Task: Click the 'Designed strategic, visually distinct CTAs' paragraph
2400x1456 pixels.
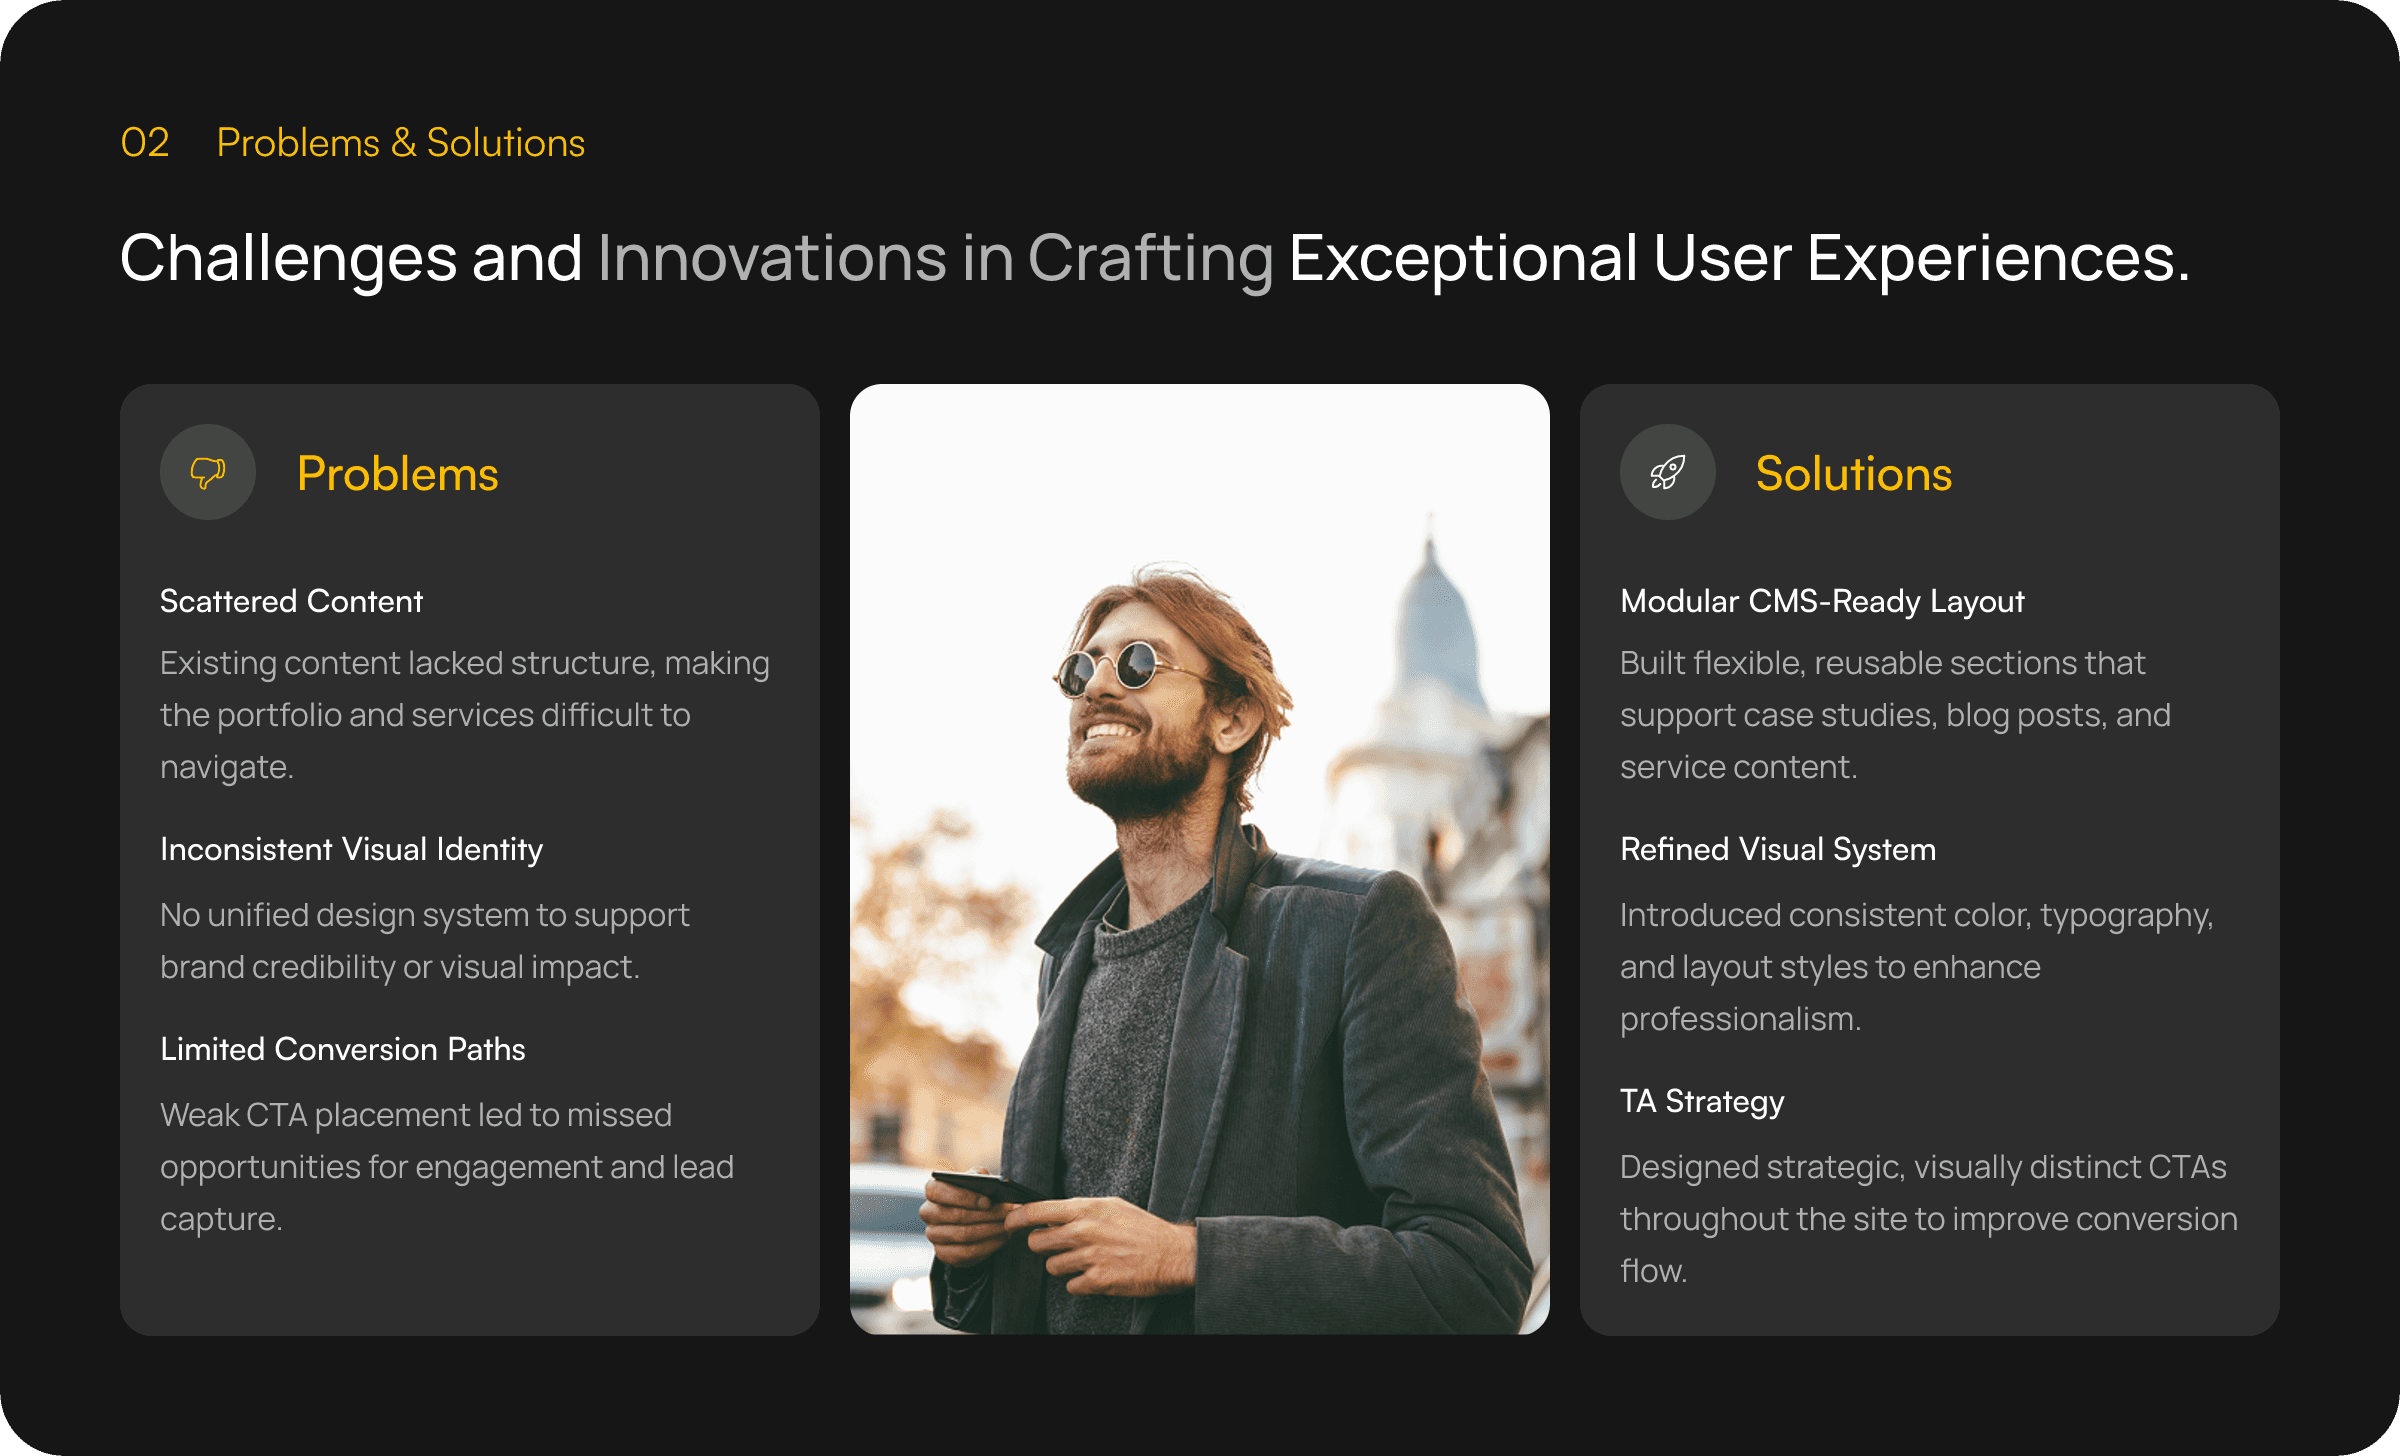Action: pos(1927,1219)
